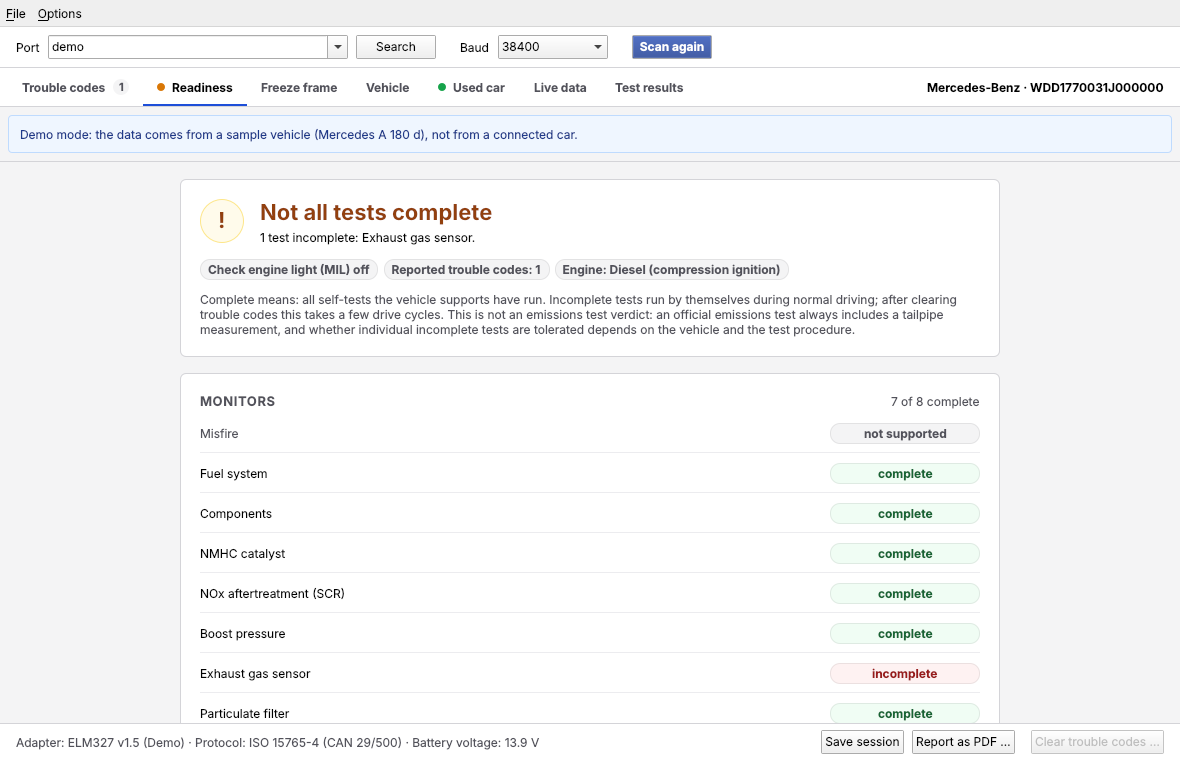1180x760 pixels.
Task: Click the '7 of 8 complete' counter
Action: click(935, 402)
